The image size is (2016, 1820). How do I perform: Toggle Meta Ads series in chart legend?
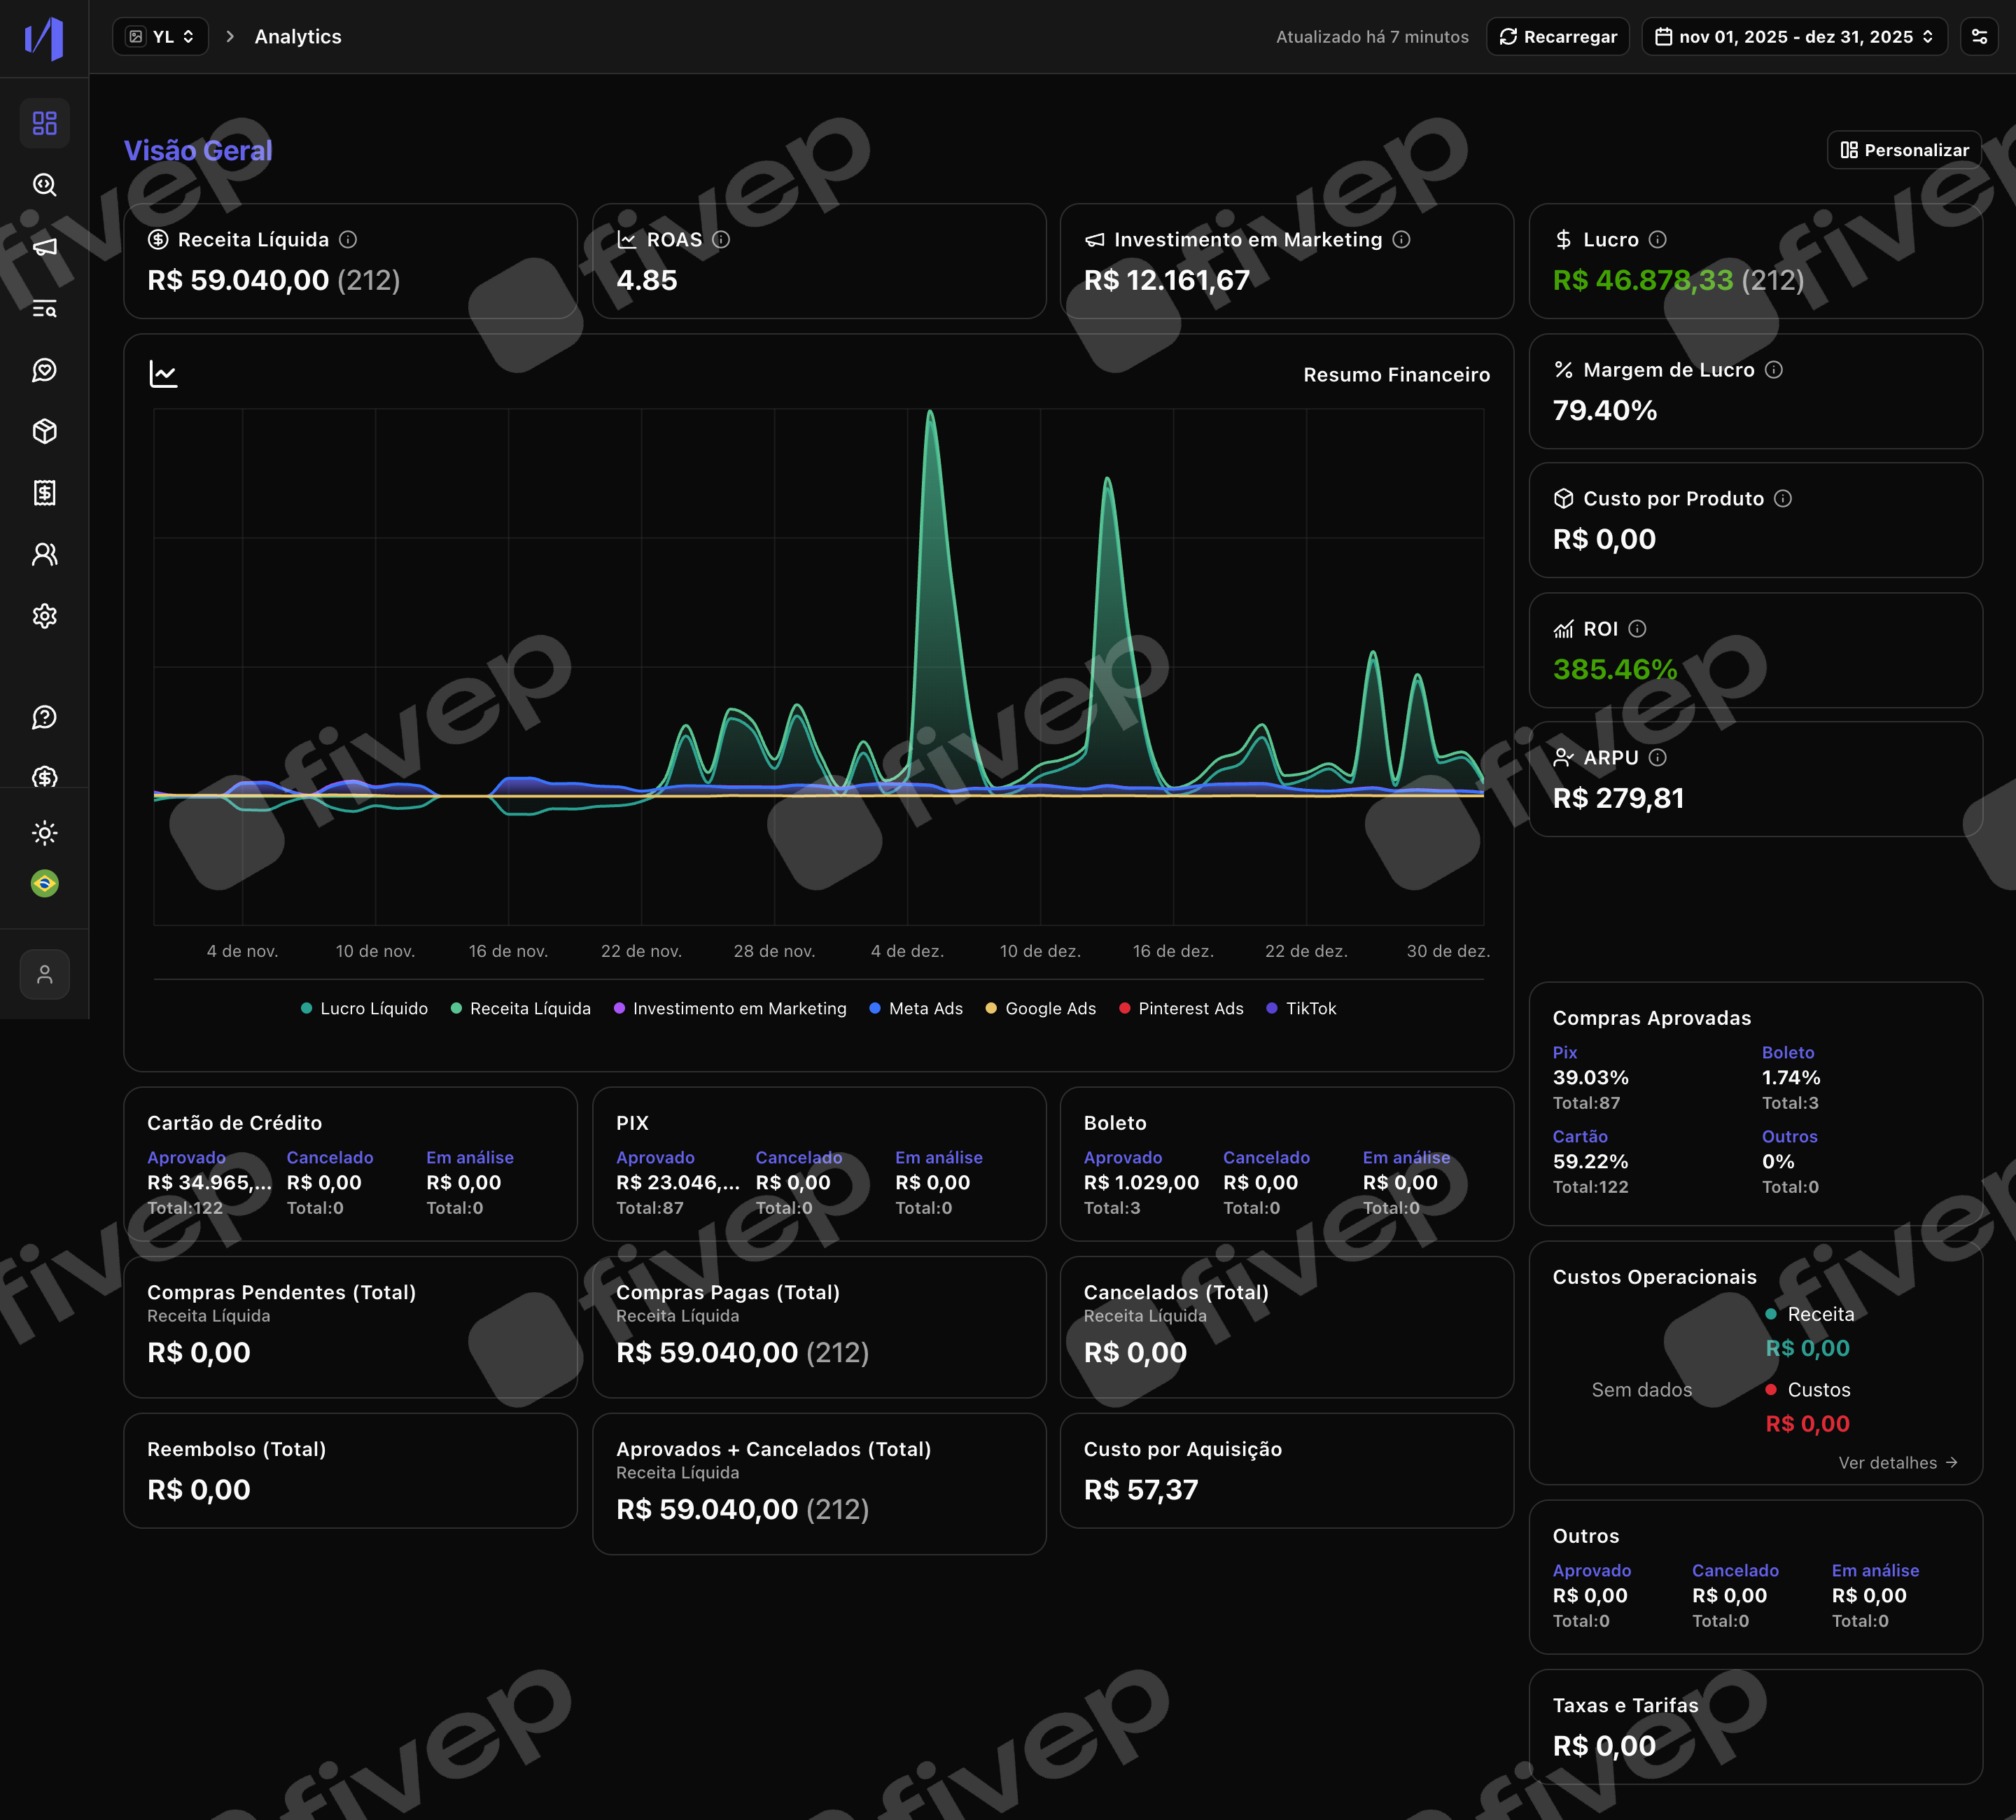(916, 1009)
